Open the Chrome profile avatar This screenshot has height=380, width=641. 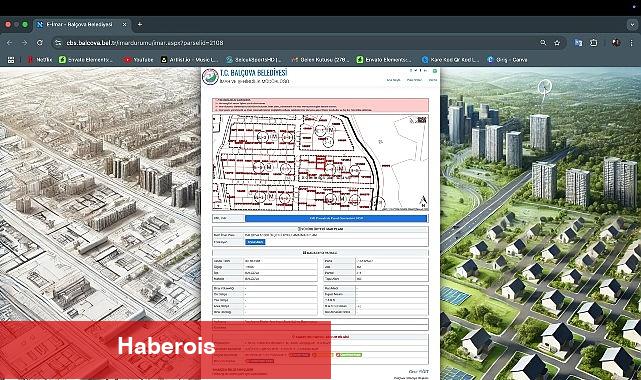(616, 42)
